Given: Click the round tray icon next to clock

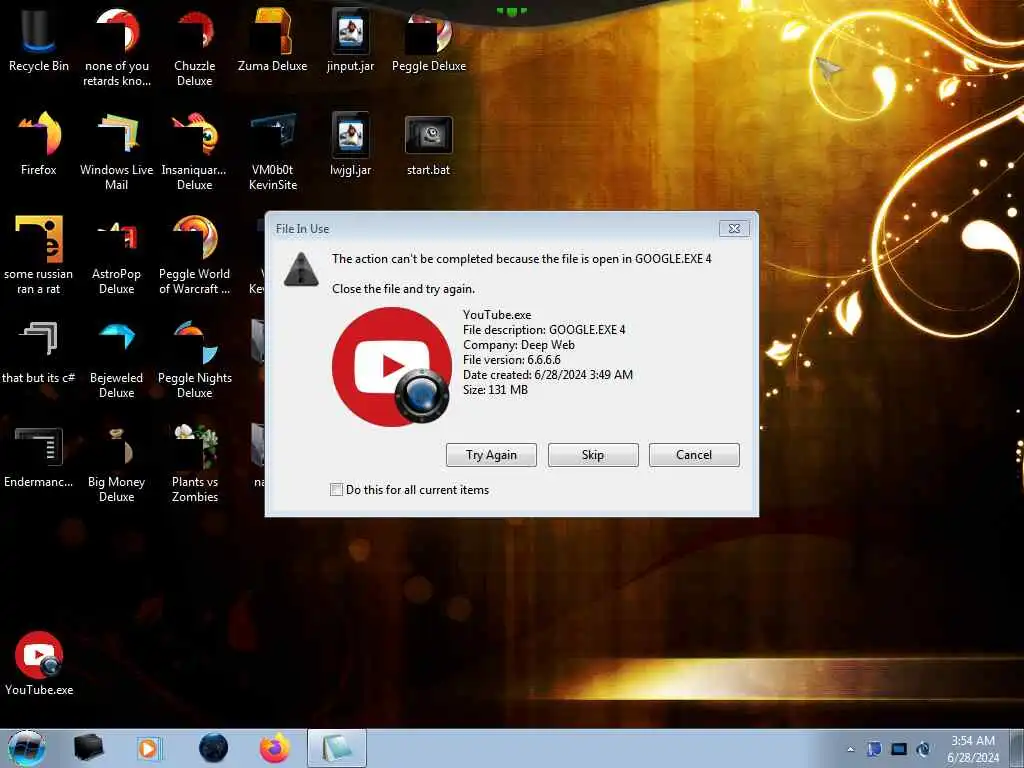Looking at the screenshot, I should (923, 749).
